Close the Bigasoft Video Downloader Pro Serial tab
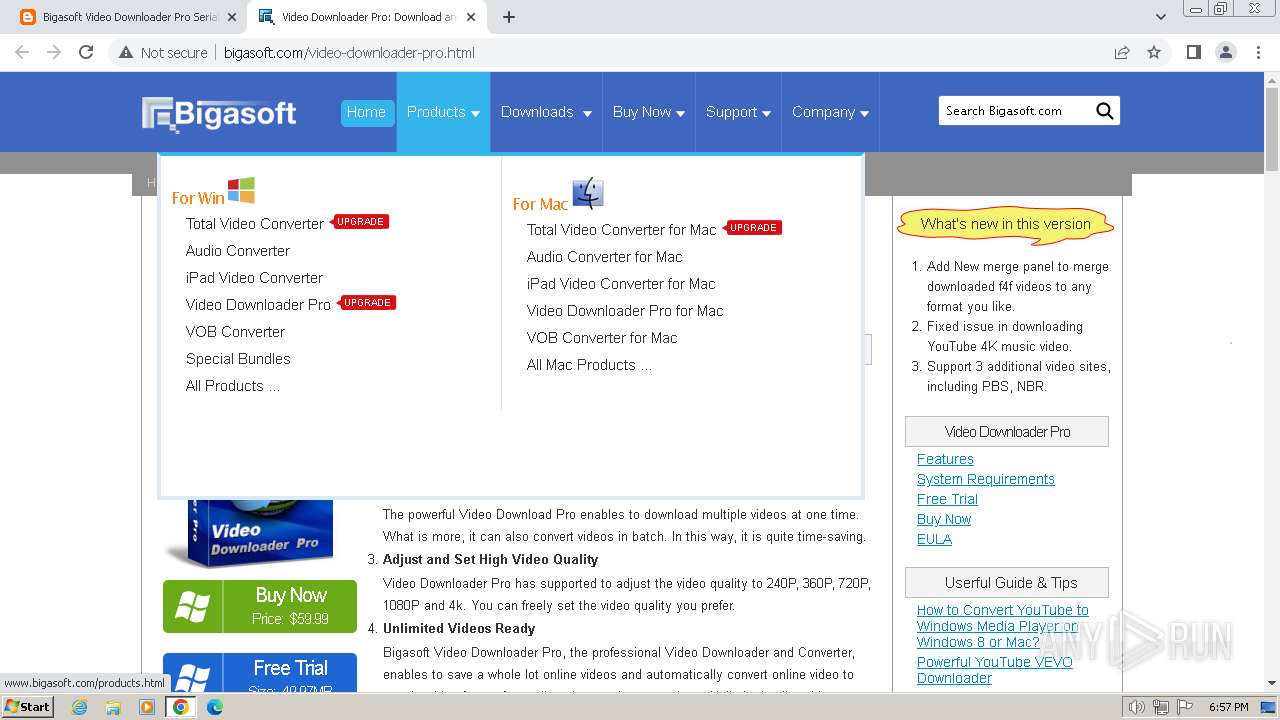The image size is (1280, 720). click(x=231, y=17)
